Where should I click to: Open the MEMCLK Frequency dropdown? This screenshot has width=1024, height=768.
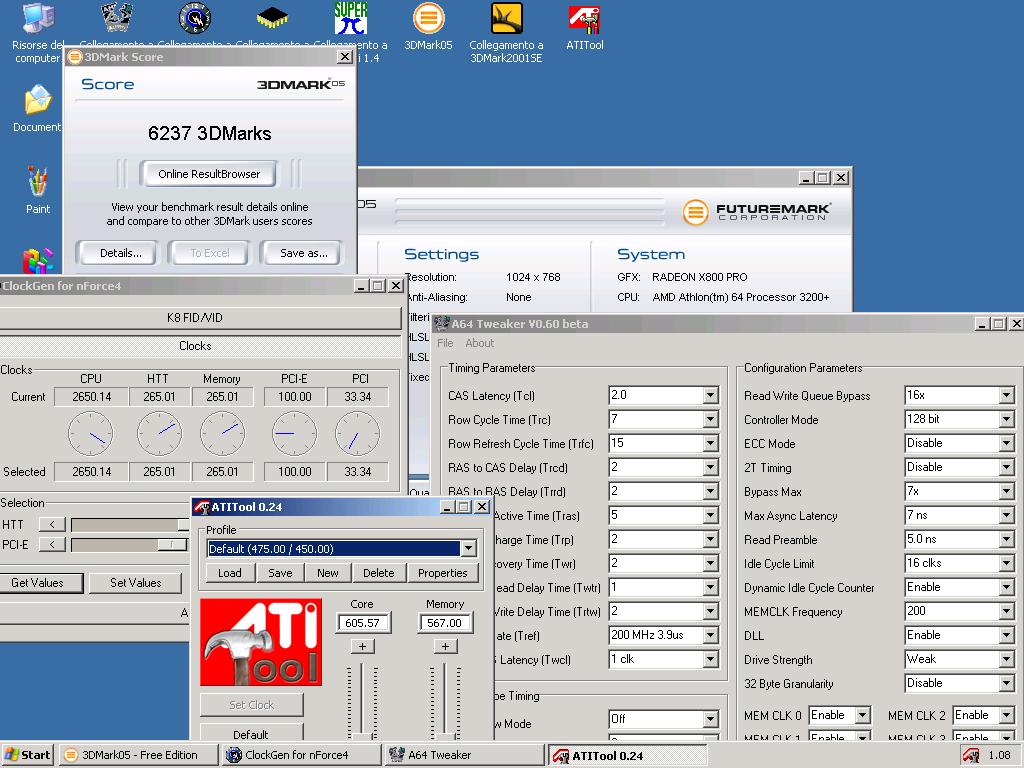click(x=1006, y=611)
